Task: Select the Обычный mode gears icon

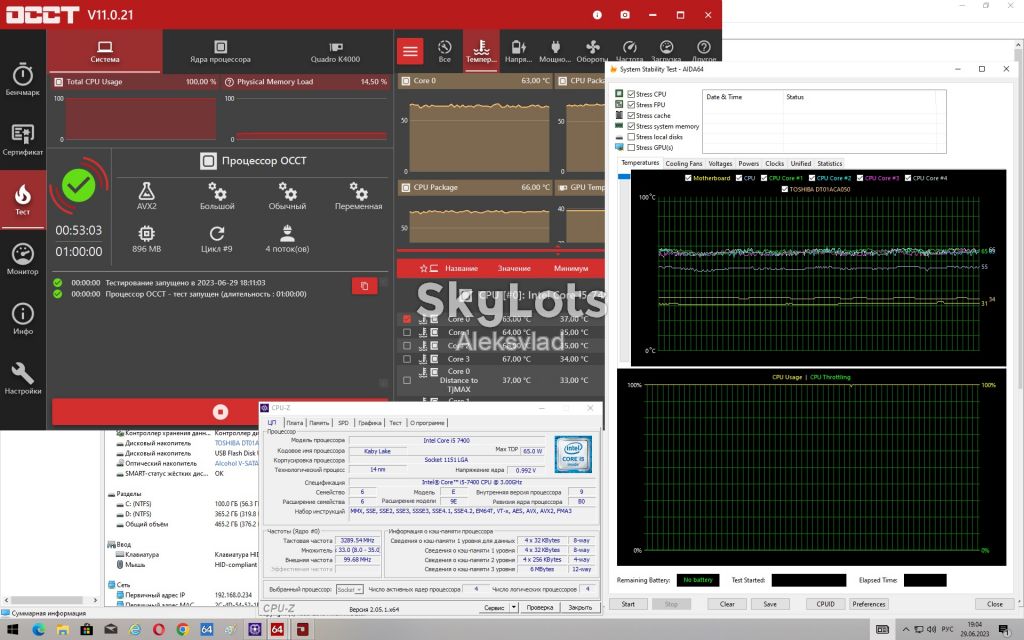Action: [287, 196]
